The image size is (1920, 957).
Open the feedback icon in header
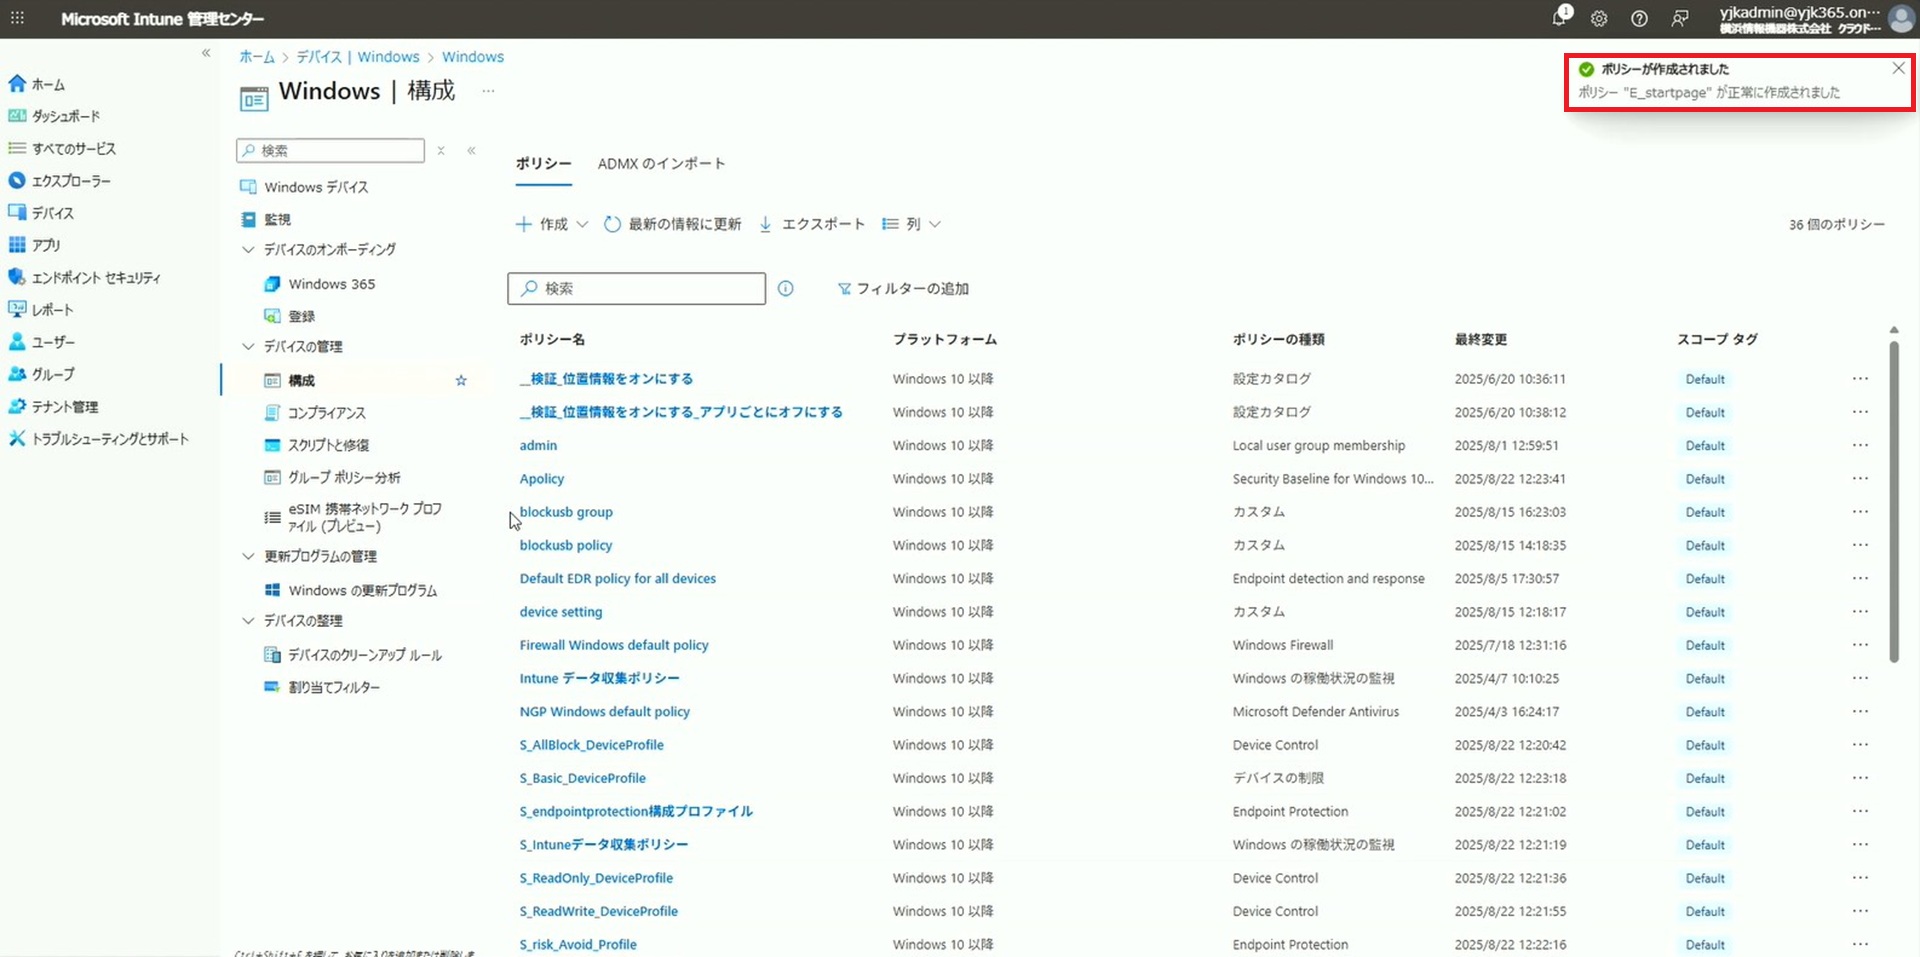click(x=1680, y=18)
